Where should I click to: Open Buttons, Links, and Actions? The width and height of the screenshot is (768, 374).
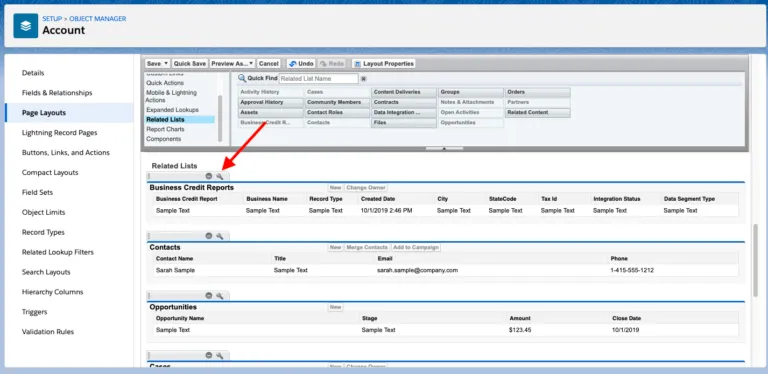coord(66,153)
